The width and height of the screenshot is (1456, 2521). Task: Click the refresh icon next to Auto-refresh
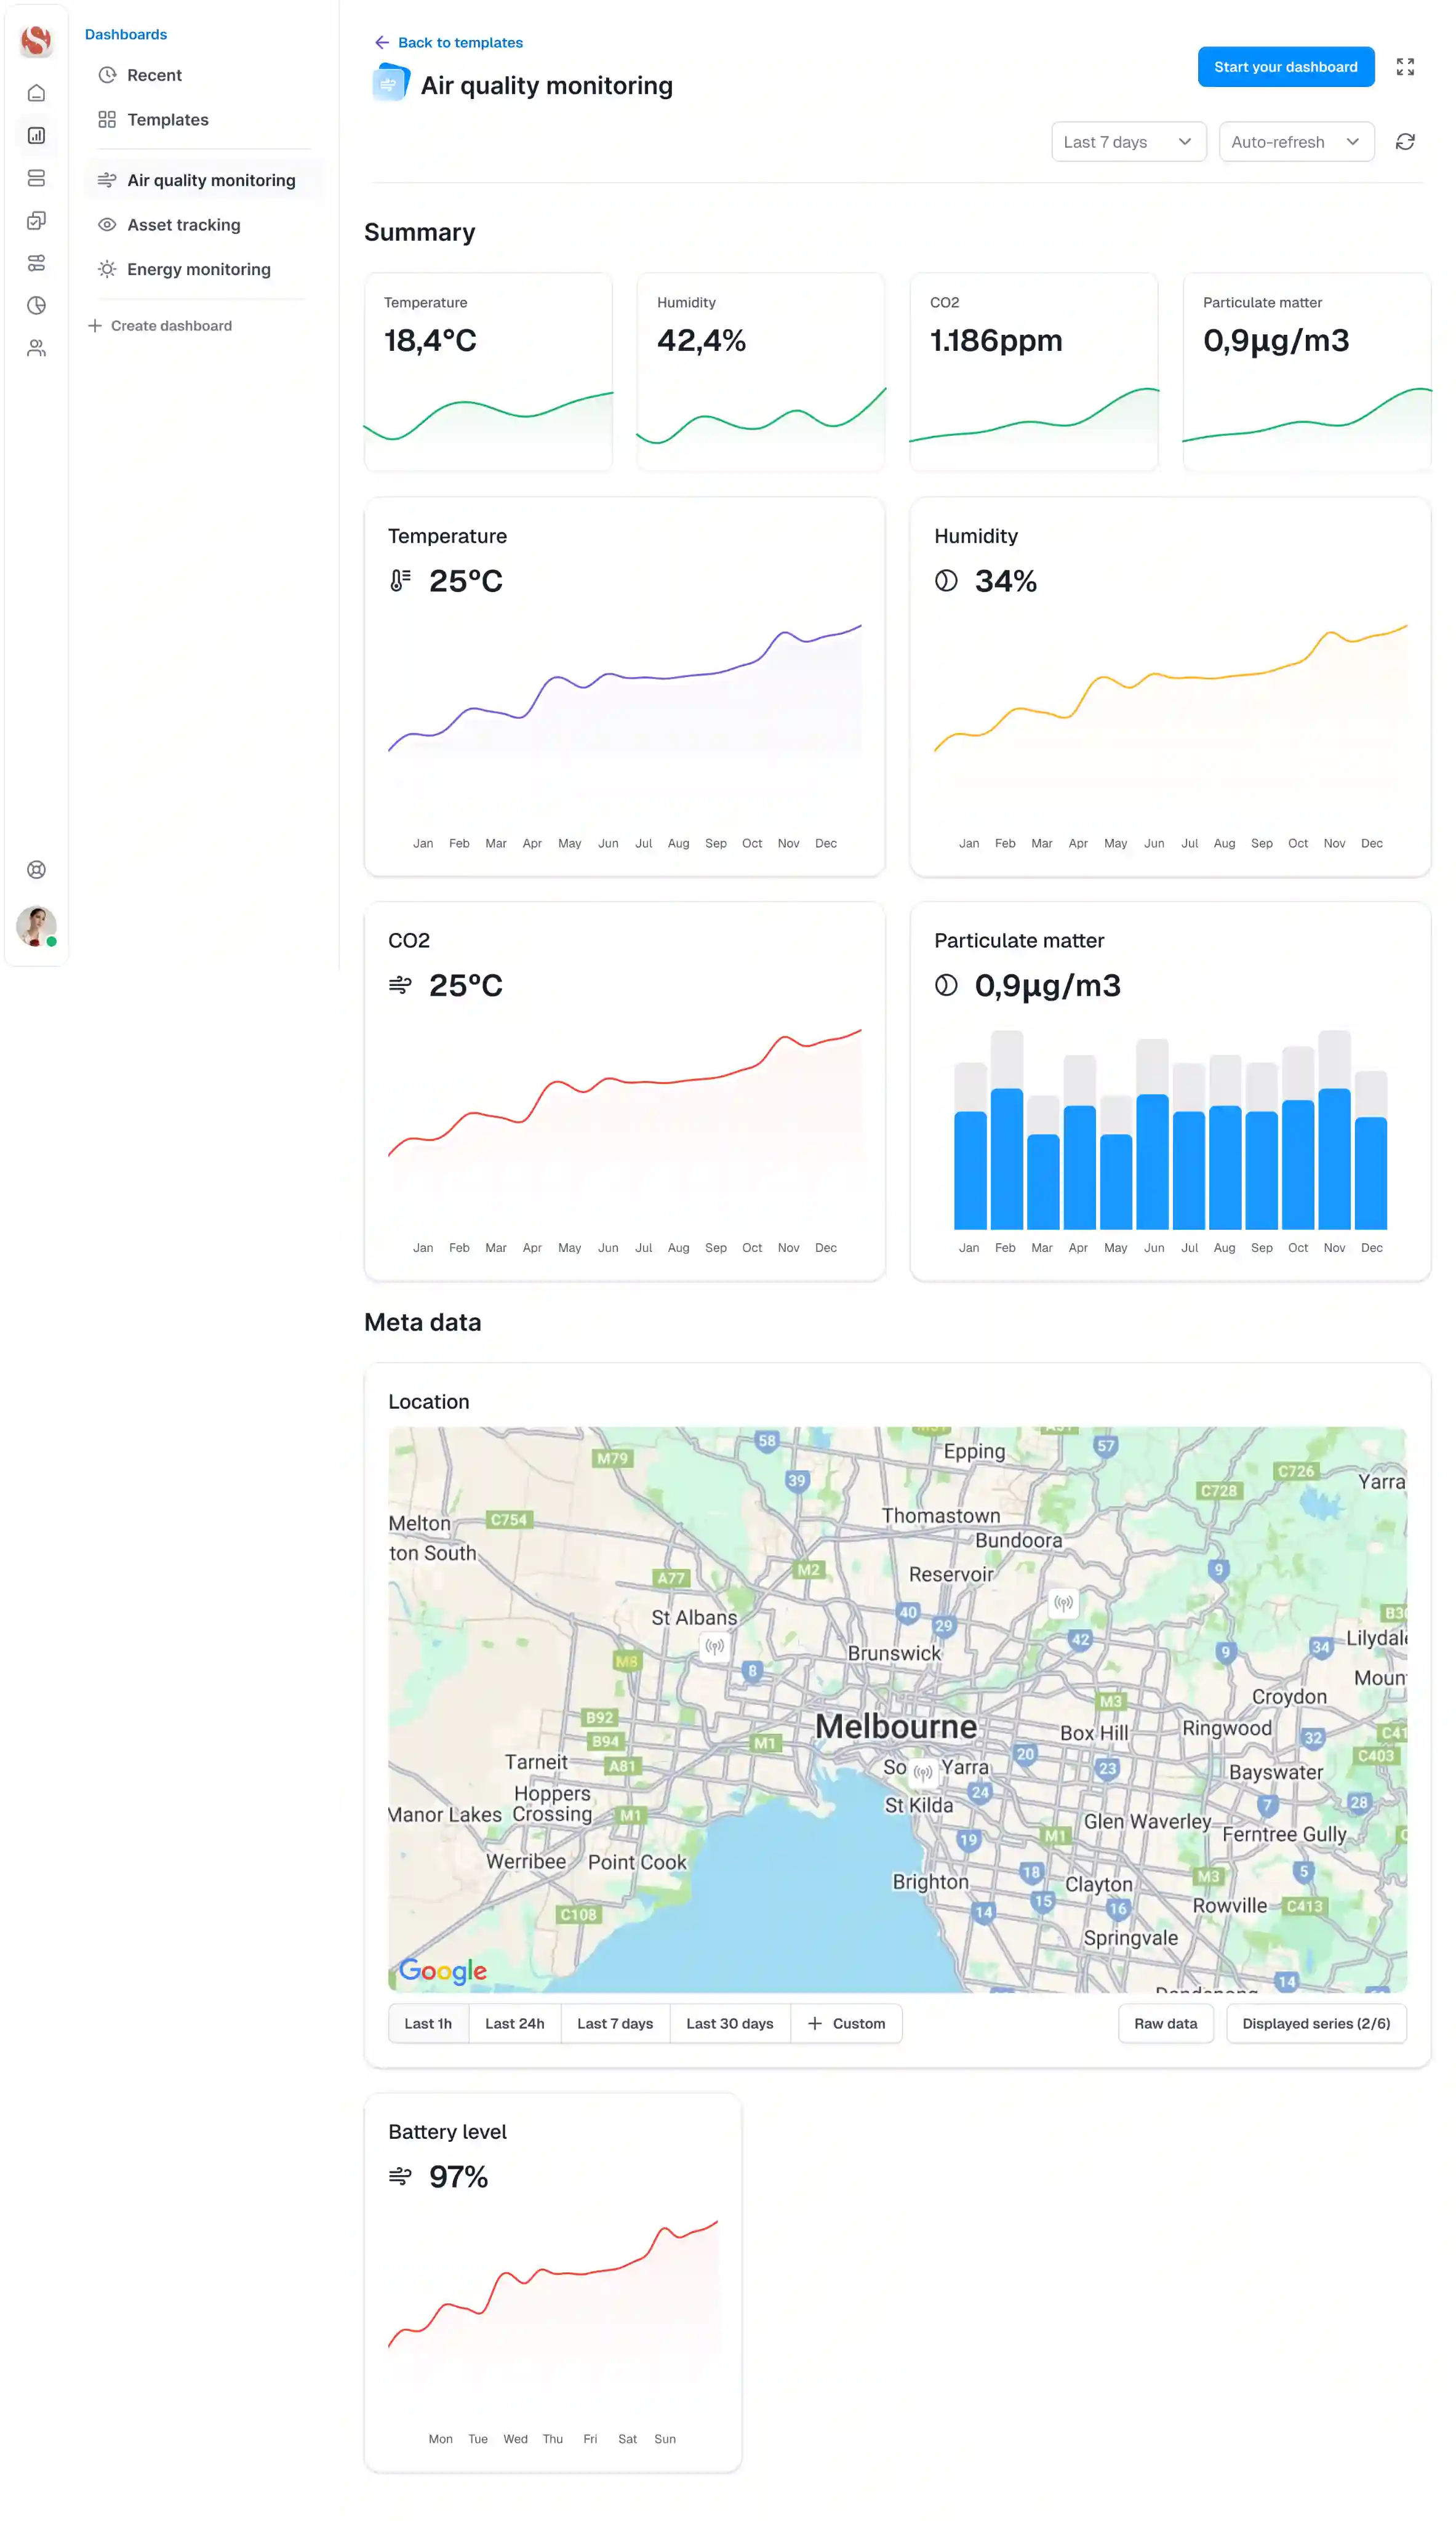[x=1404, y=142]
